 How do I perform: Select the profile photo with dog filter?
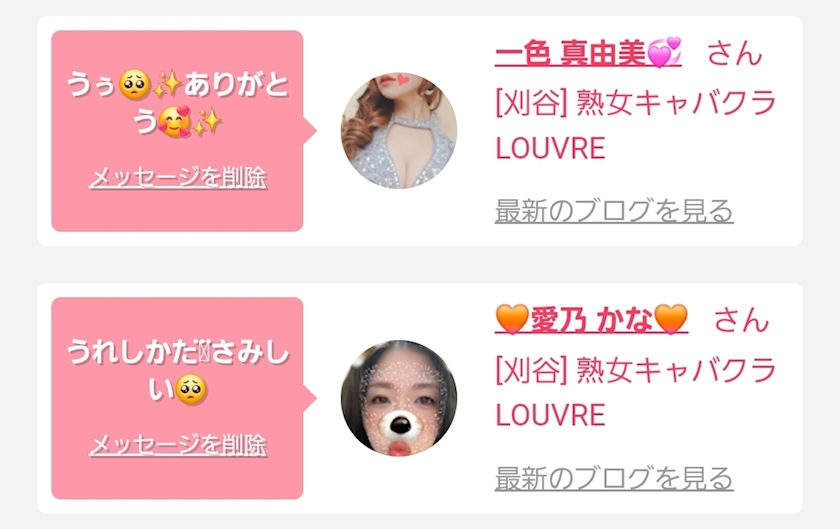[399, 398]
